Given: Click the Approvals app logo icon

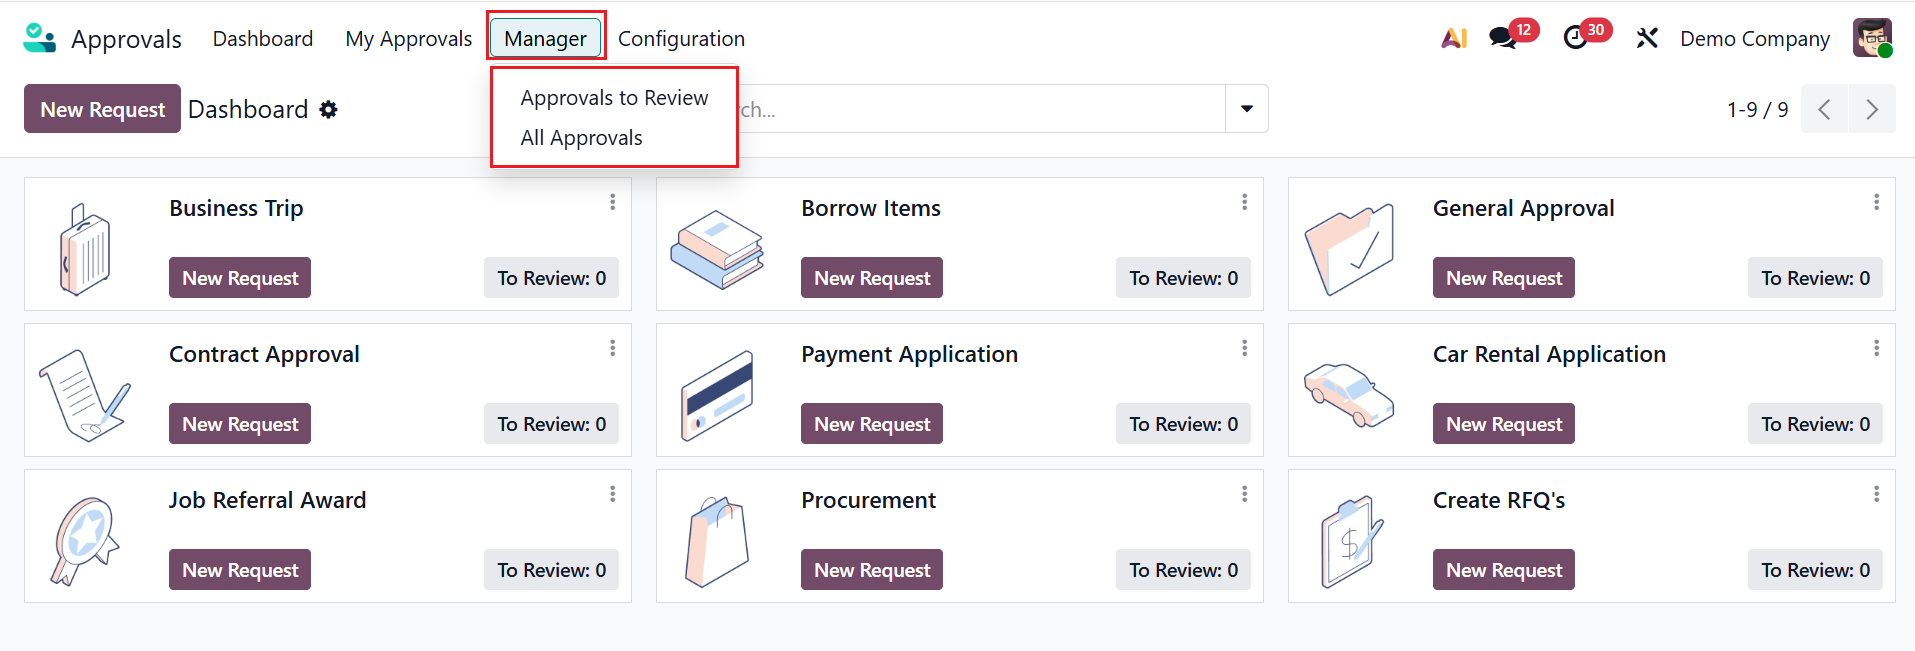Looking at the screenshot, I should click(x=39, y=38).
